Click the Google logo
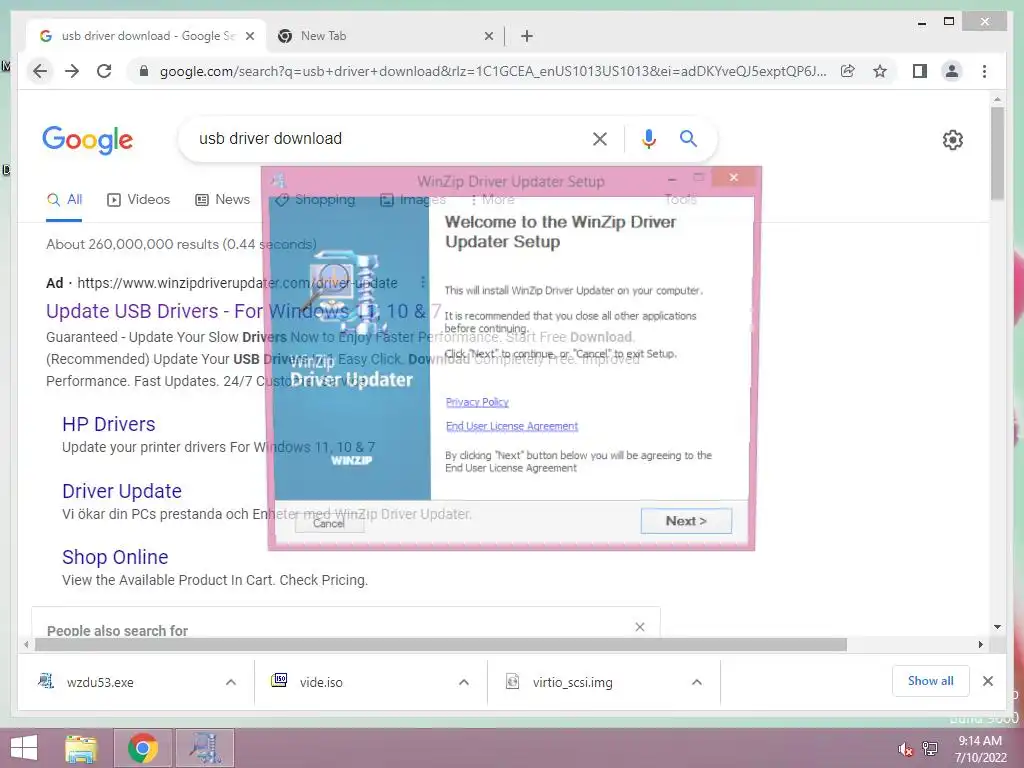Image resolution: width=1024 pixels, height=768 pixels. pos(88,140)
